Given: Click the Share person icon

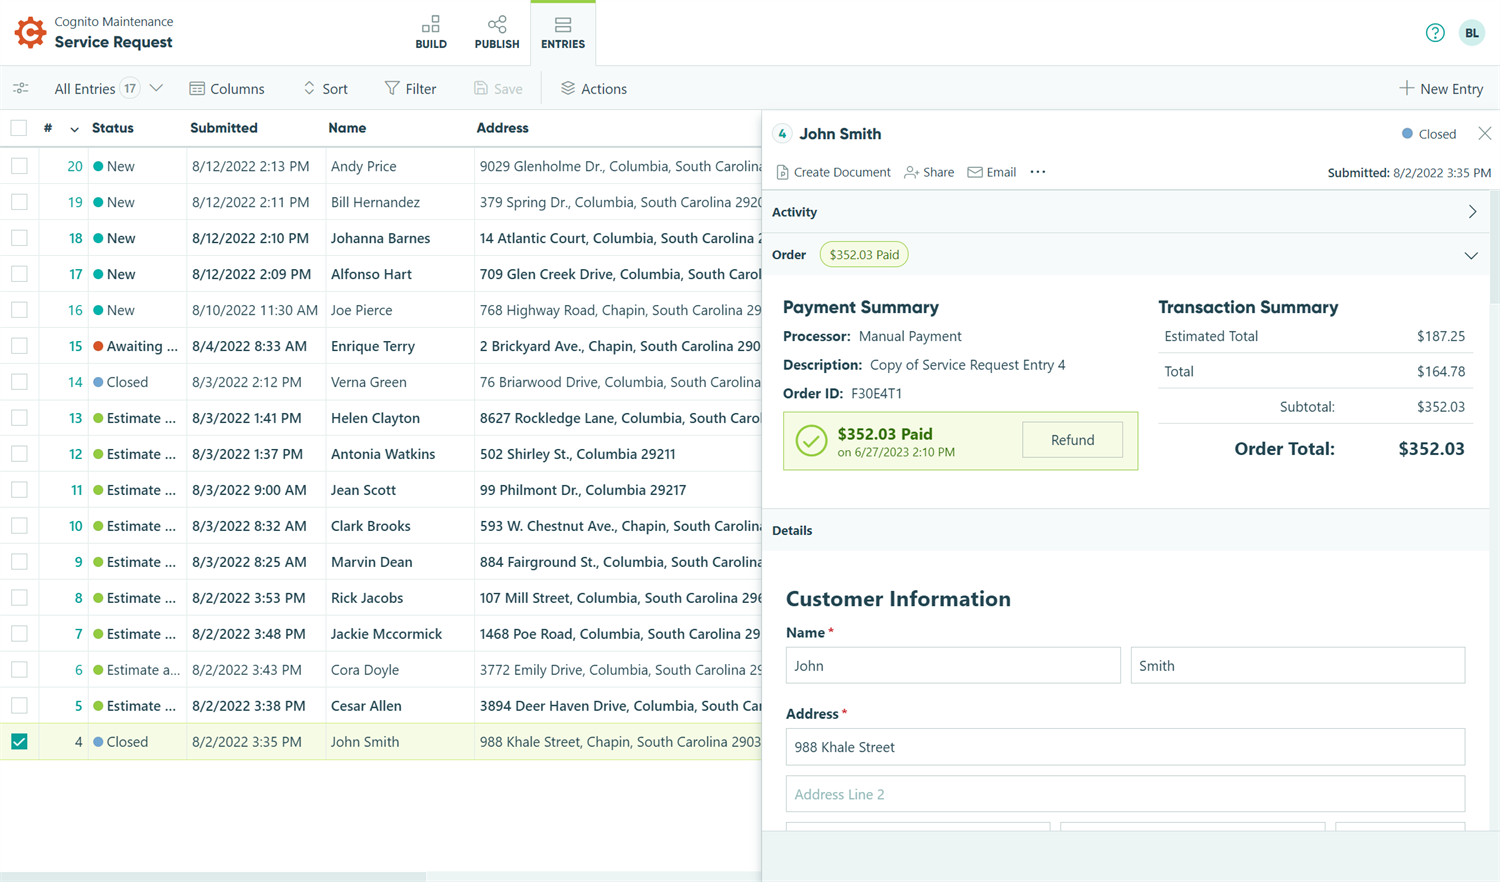Looking at the screenshot, I should [911, 172].
